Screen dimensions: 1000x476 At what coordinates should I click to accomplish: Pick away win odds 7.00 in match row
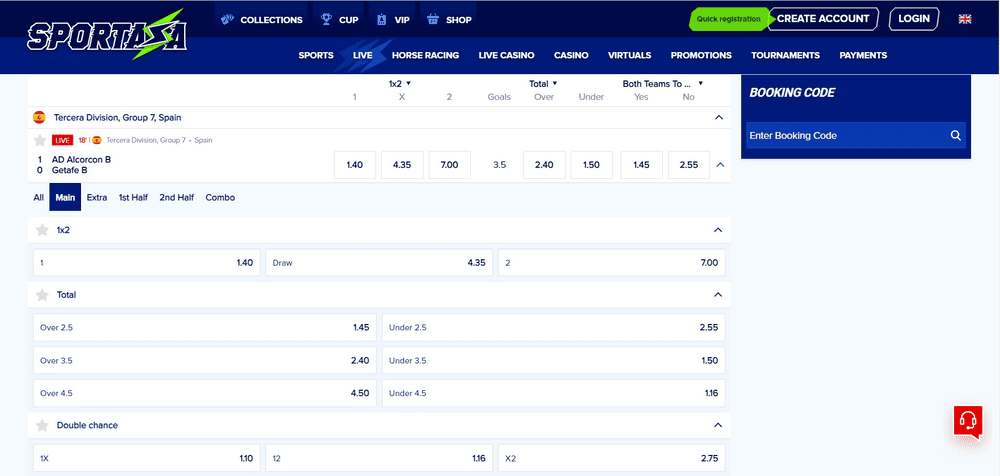pos(450,165)
